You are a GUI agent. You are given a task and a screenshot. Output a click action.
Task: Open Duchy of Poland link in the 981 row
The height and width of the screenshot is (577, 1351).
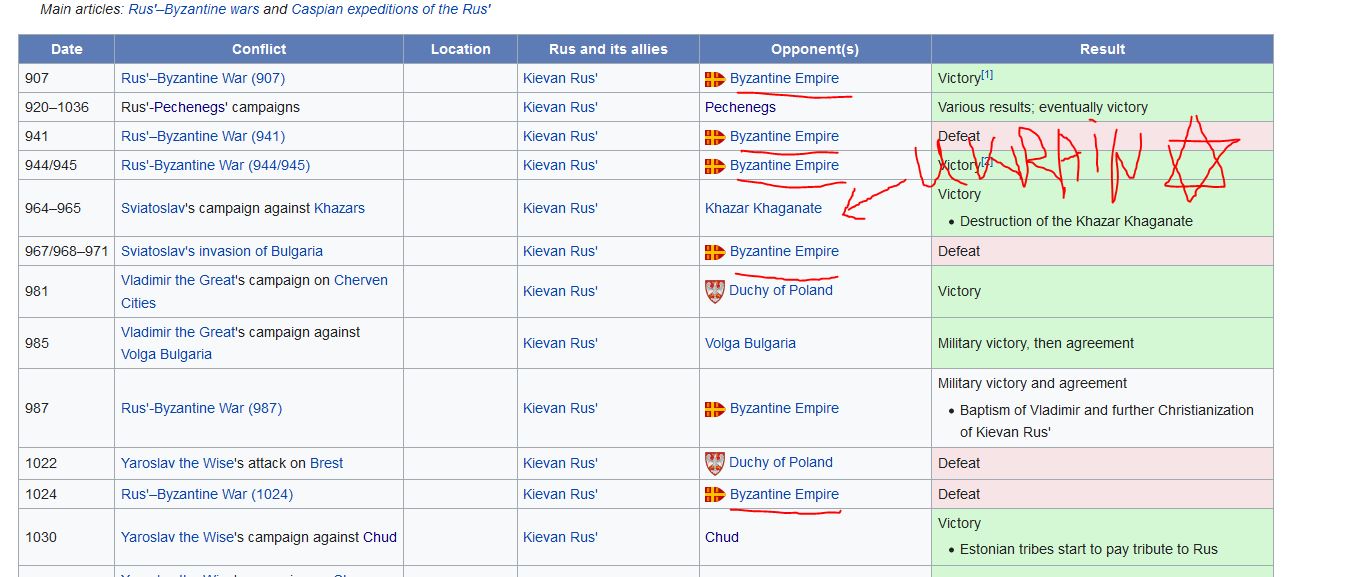781,290
